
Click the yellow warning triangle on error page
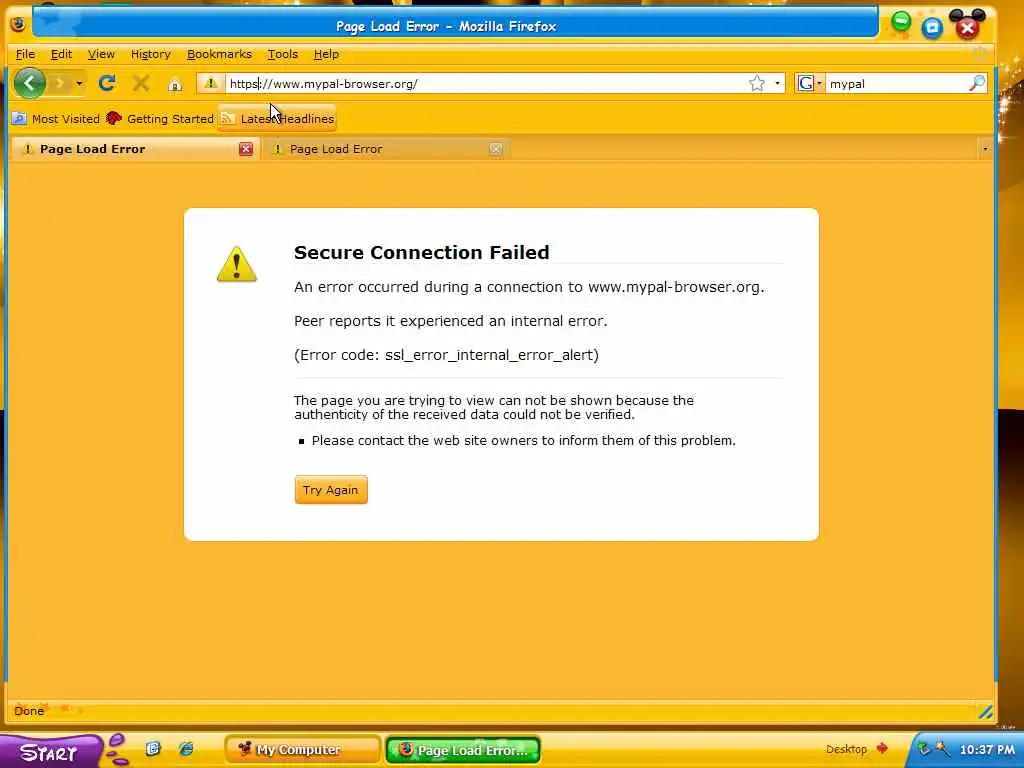(236, 264)
